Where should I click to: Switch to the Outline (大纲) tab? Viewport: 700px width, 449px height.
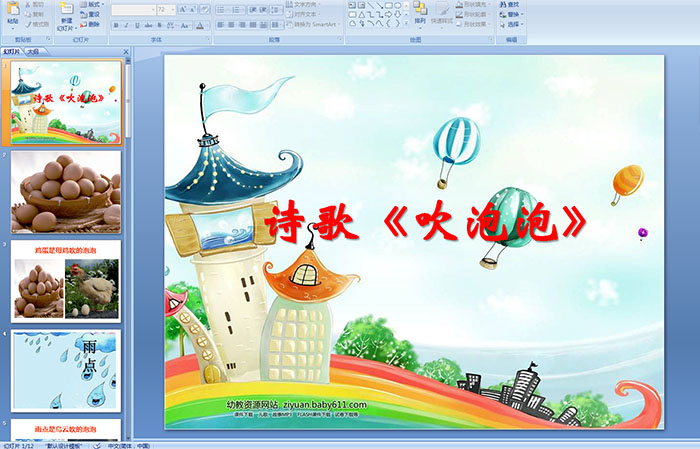click(x=32, y=51)
